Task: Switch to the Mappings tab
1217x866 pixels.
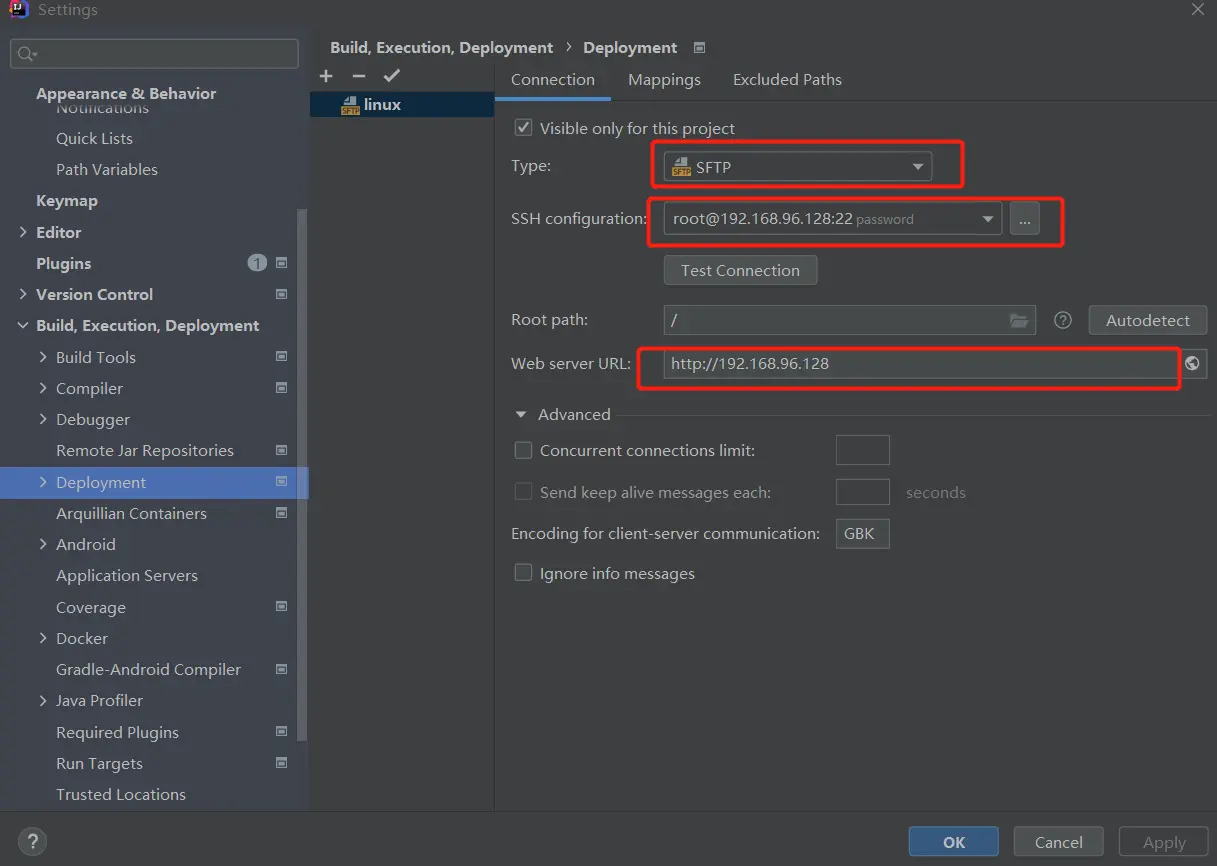Action: 664,80
